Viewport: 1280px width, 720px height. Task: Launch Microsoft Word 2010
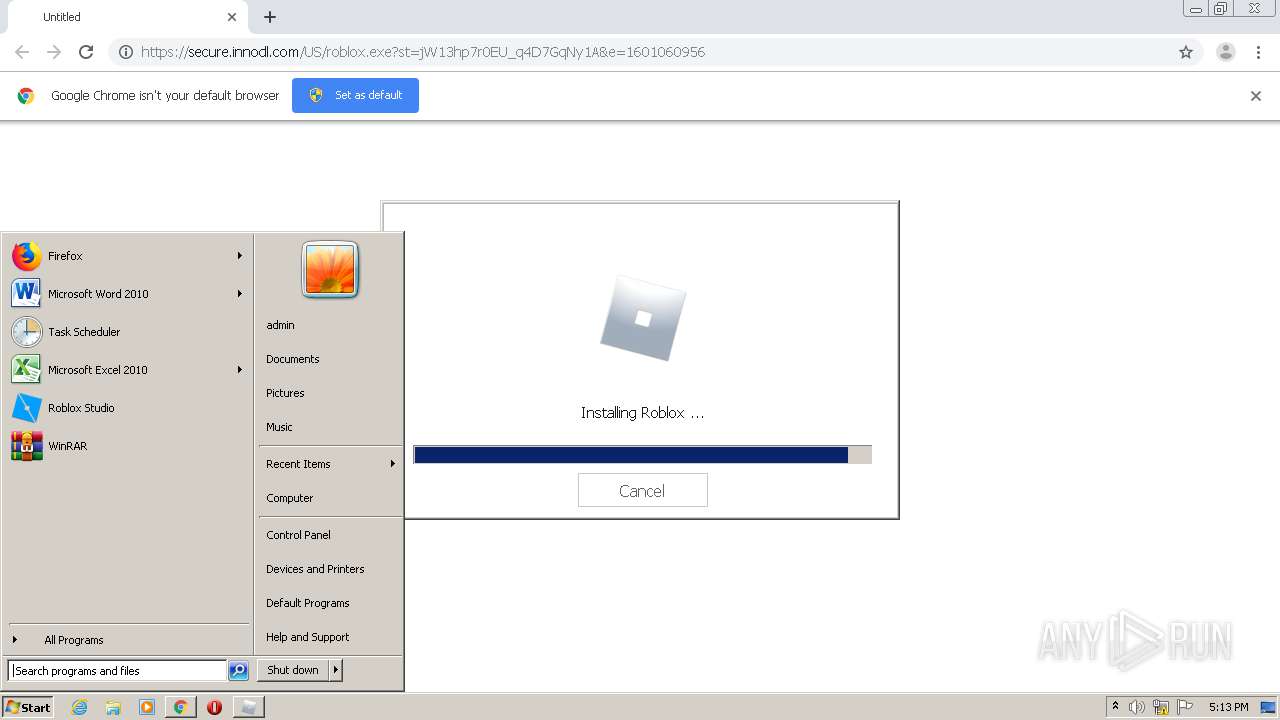point(127,294)
